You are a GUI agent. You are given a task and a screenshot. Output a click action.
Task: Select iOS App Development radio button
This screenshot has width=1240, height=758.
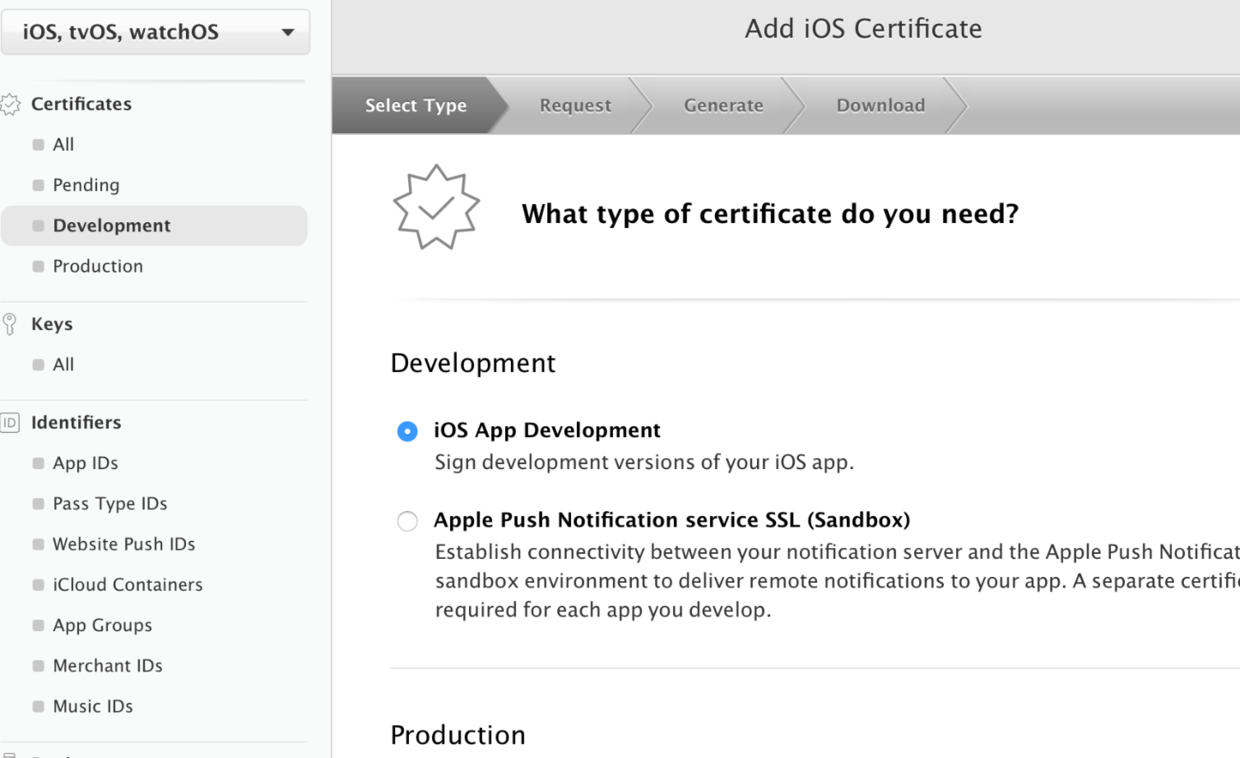[x=407, y=431]
